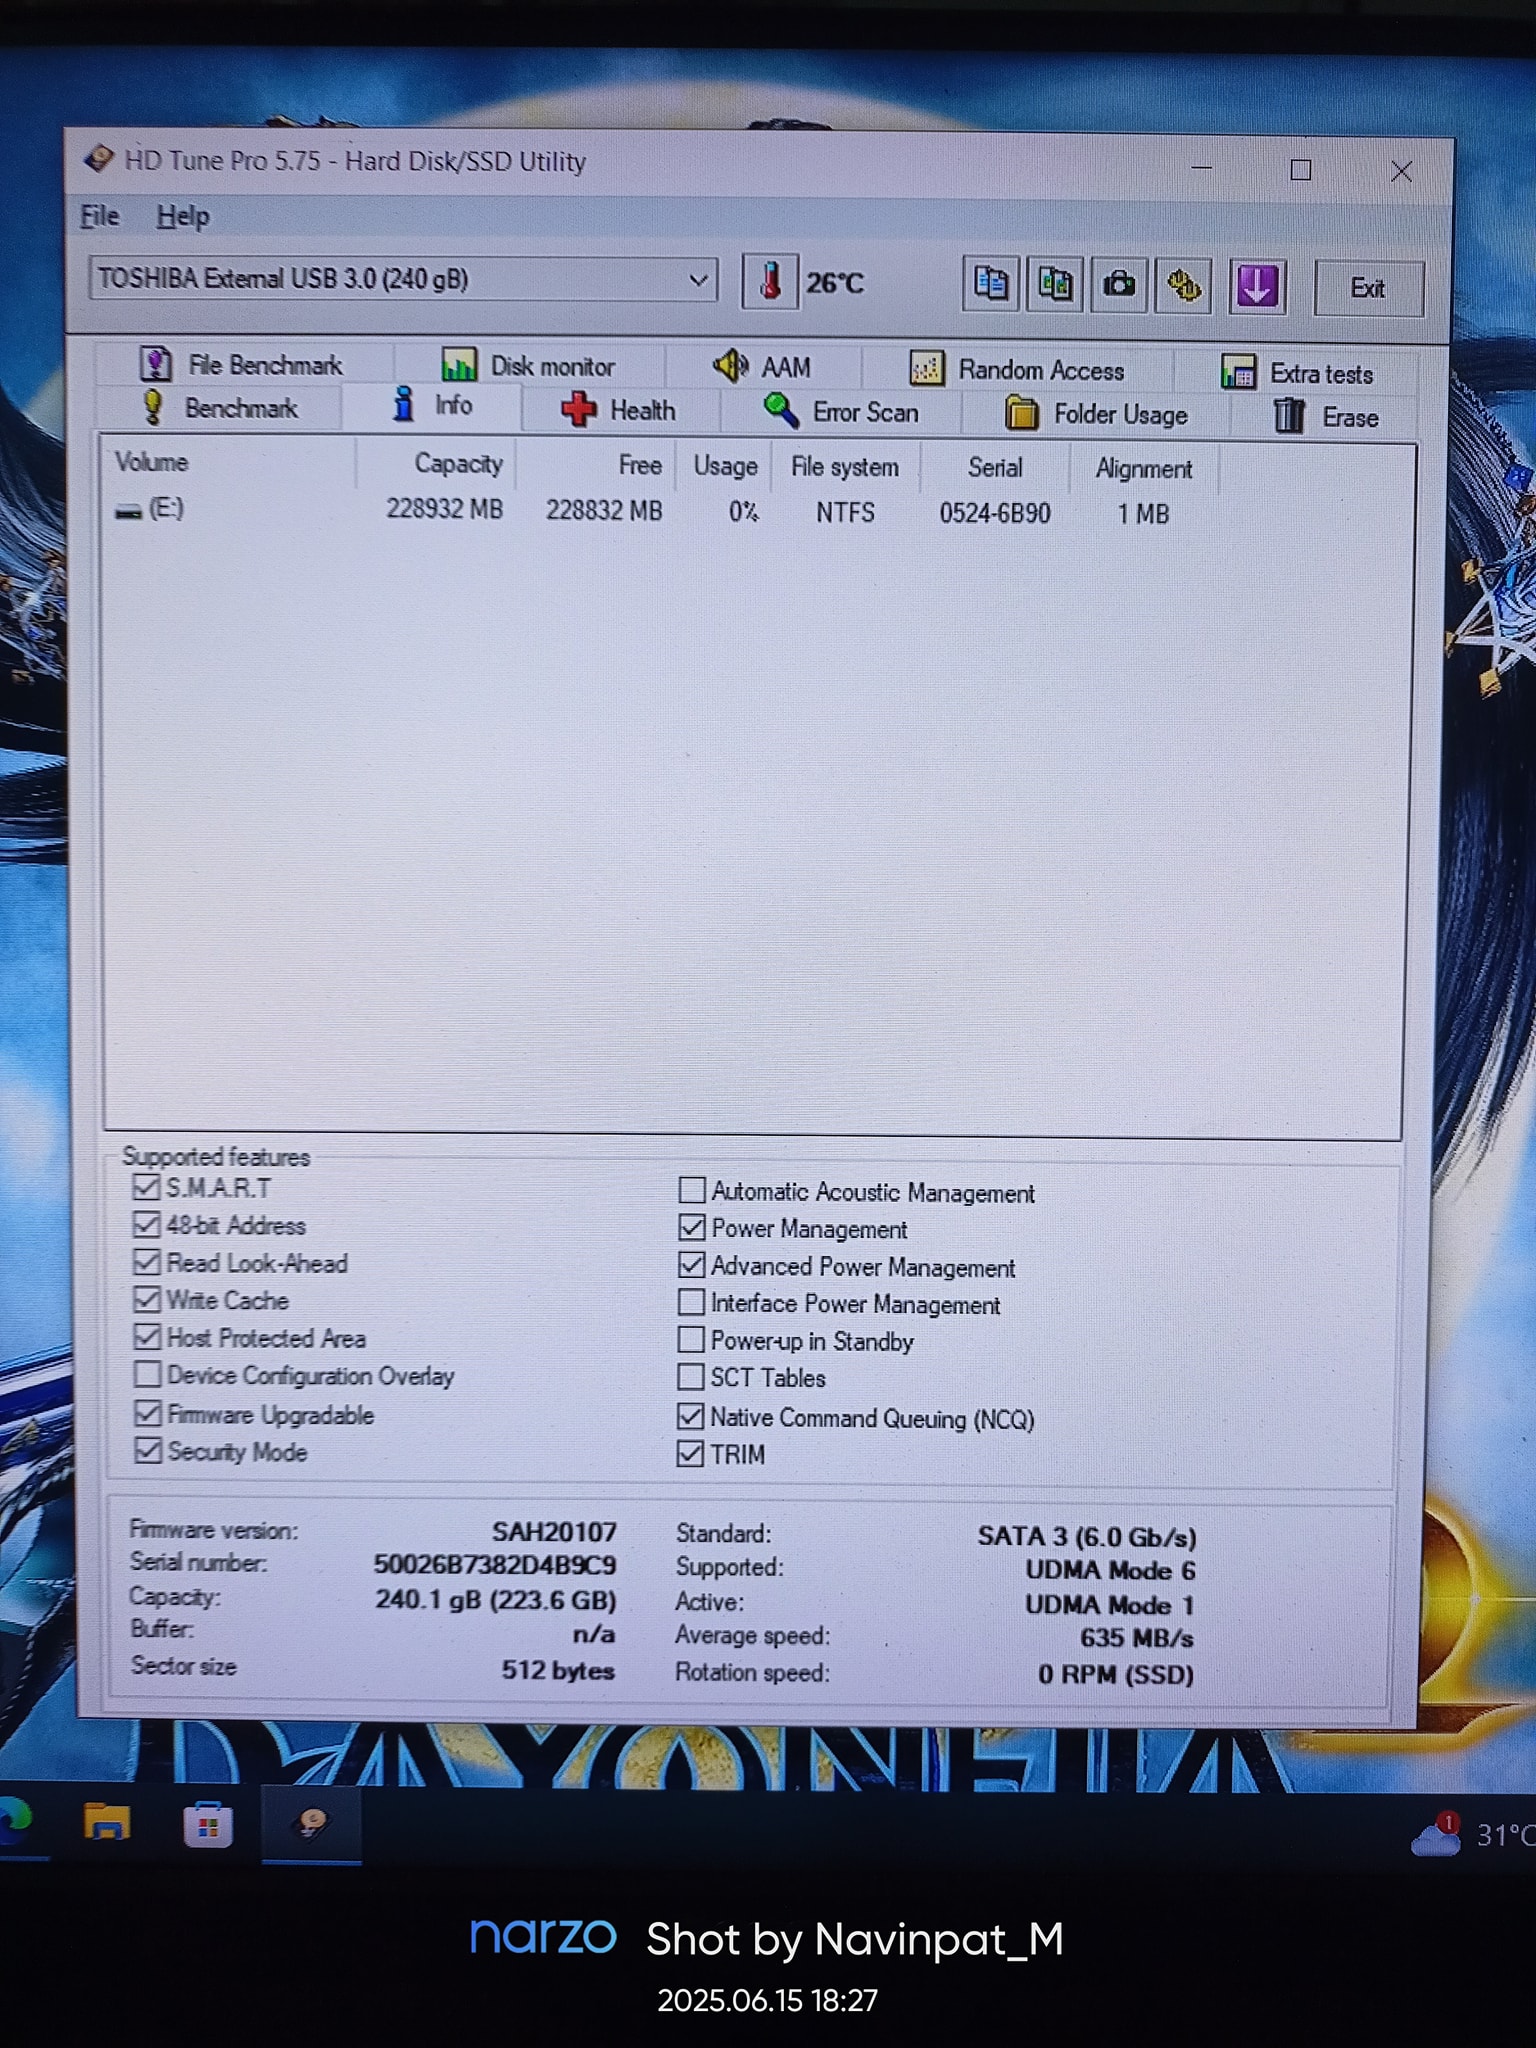This screenshot has width=1536, height=2048.
Task: Open the File menu
Action: (x=100, y=216)
